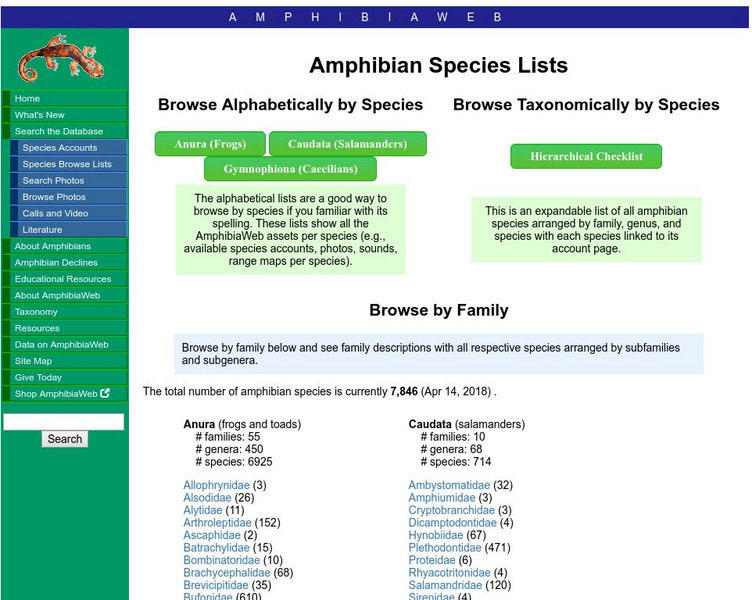Open the Rhyacotritonidae family link
This screenshot has width=752, height=600.
coord(449,572)
